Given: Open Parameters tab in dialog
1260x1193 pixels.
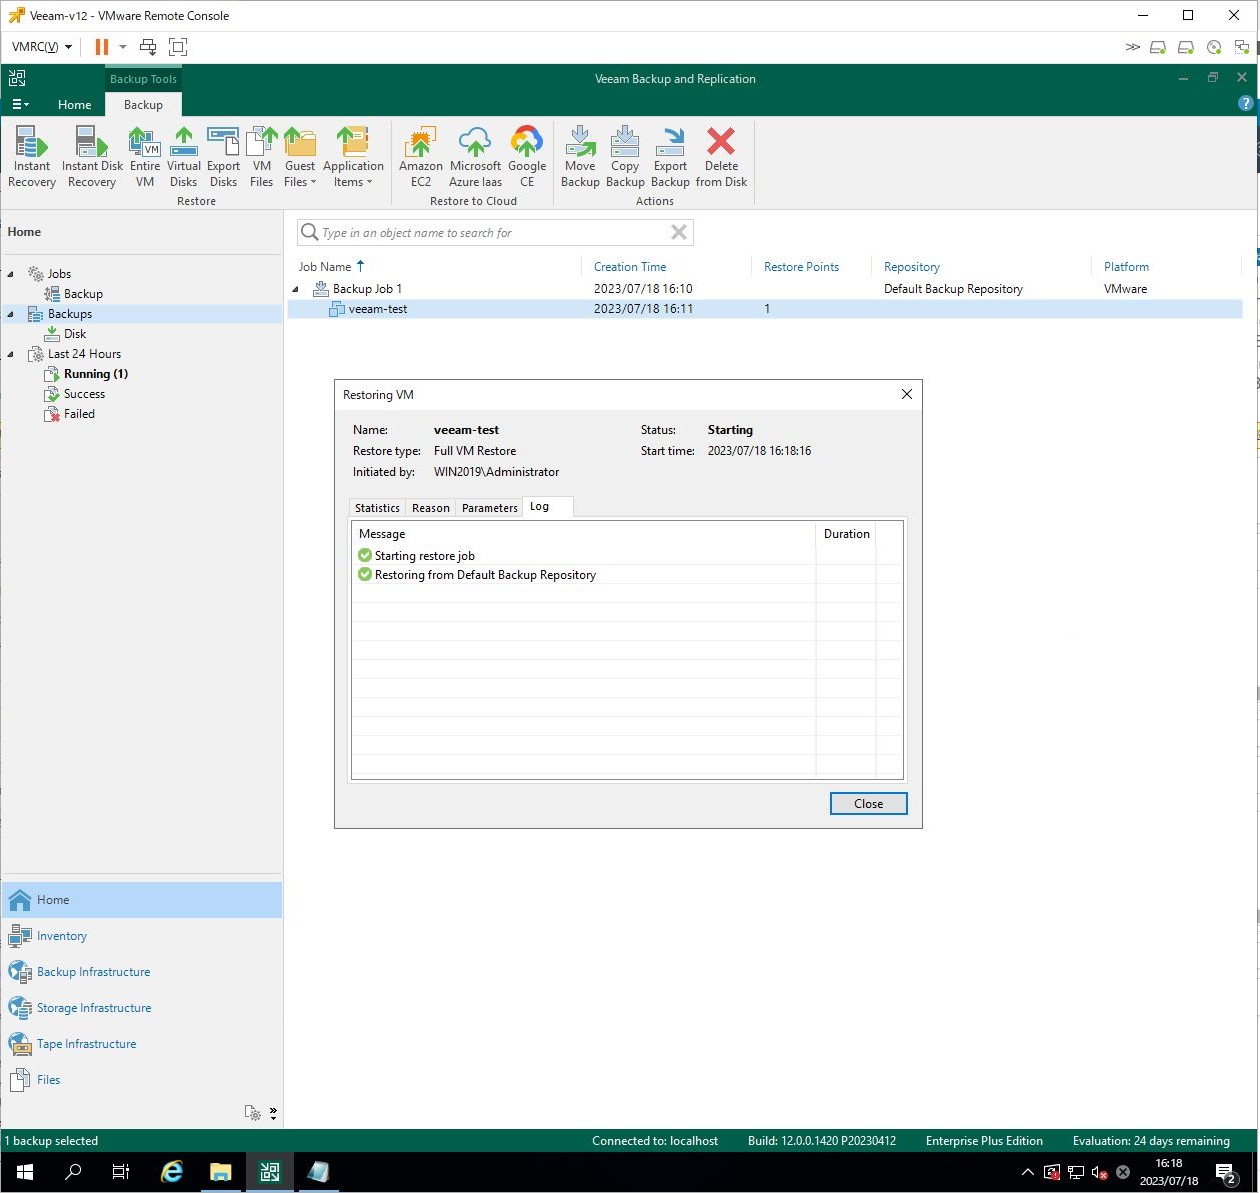Looking at the screenshot, I should (490, 508).
